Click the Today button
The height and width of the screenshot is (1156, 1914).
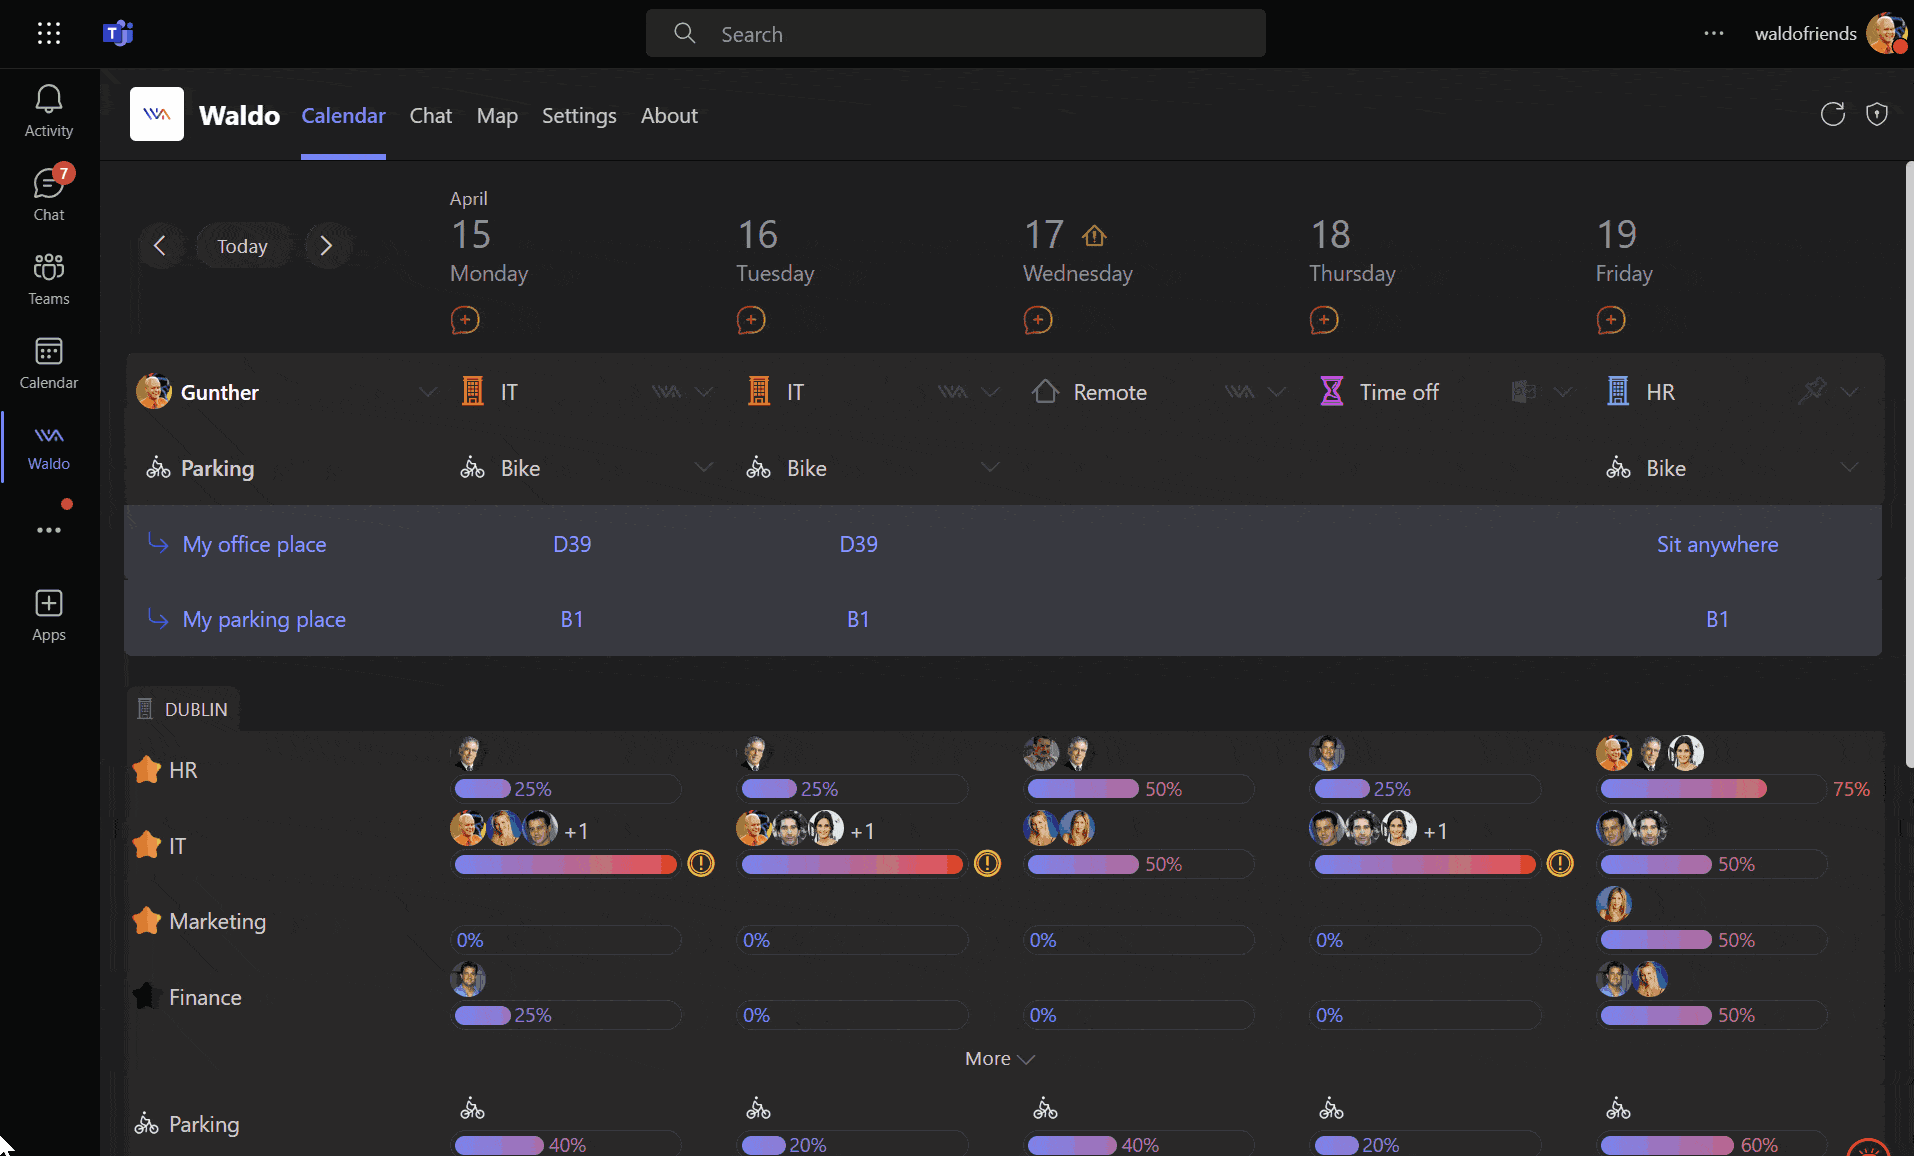(242, 246)
